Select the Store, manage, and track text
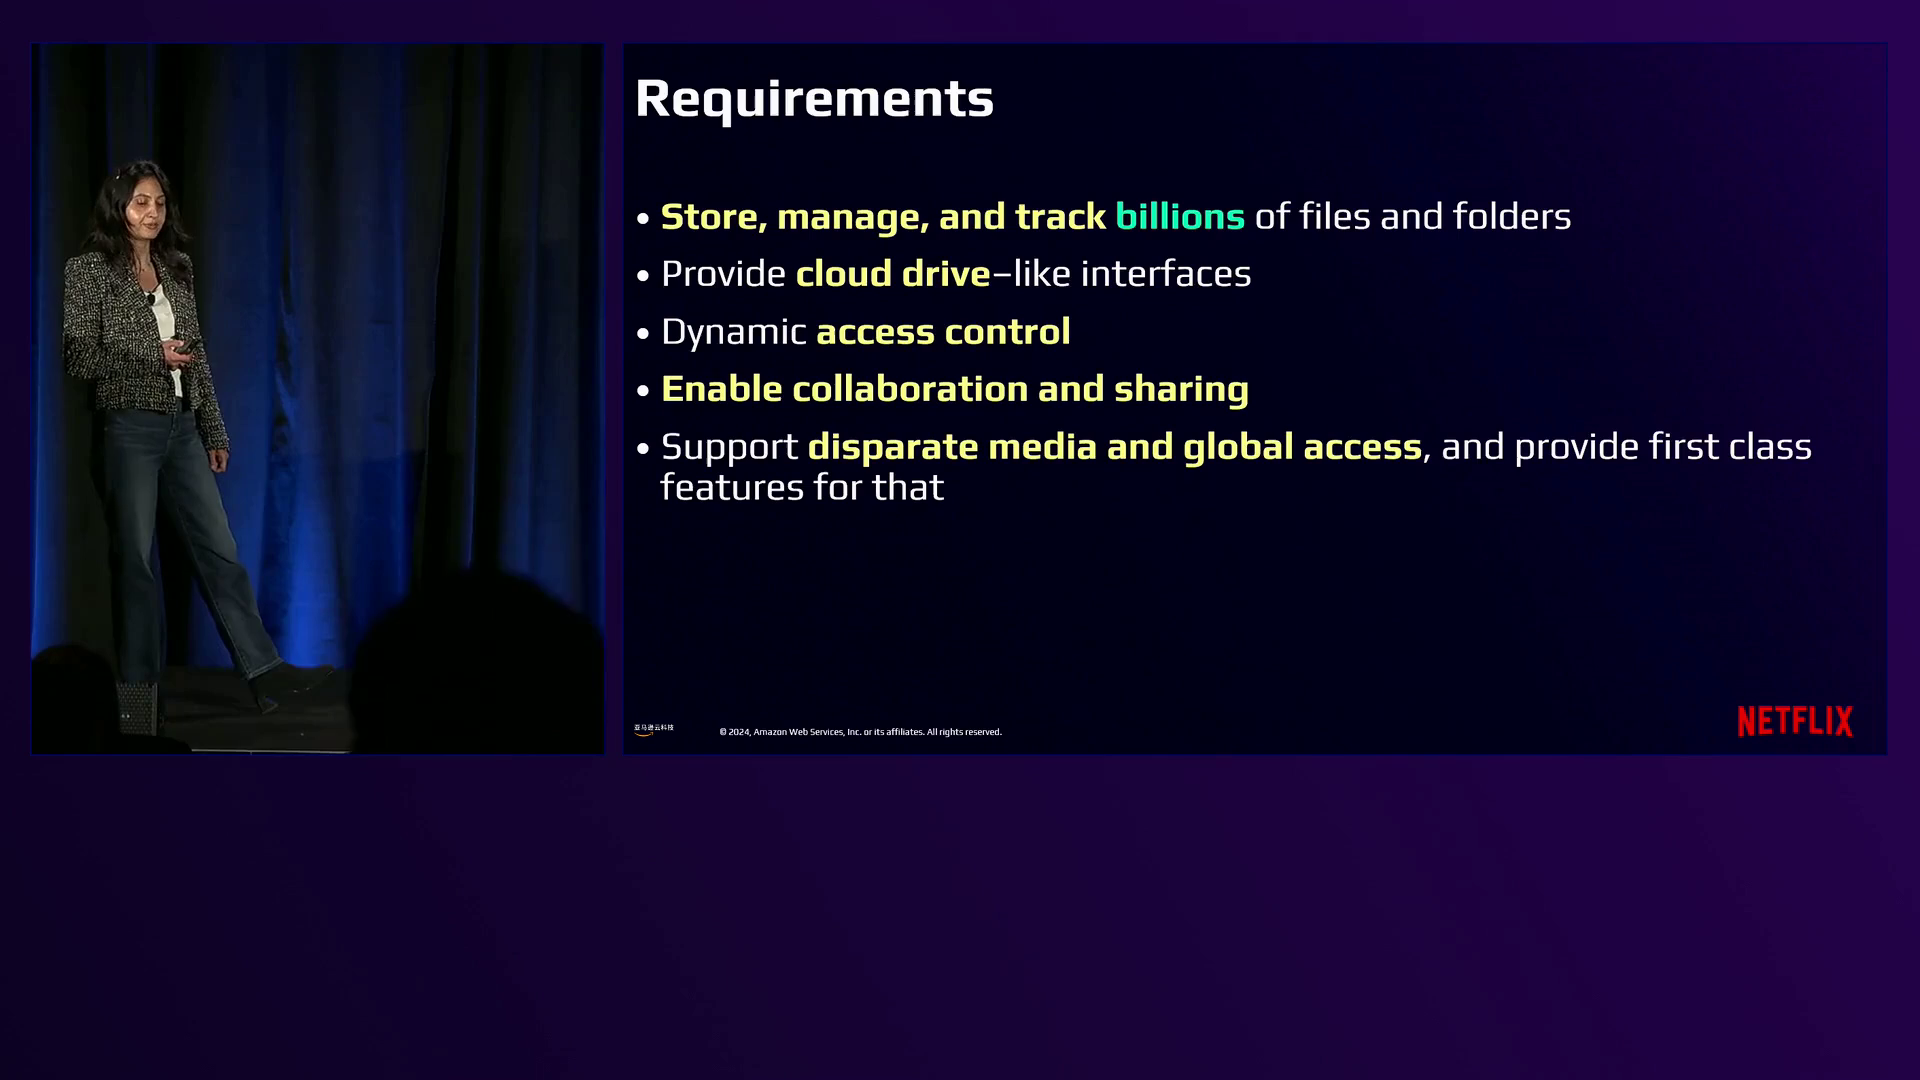This screenshot has height=1080, width=1920. pyautogui.click(x=882, y=217)
